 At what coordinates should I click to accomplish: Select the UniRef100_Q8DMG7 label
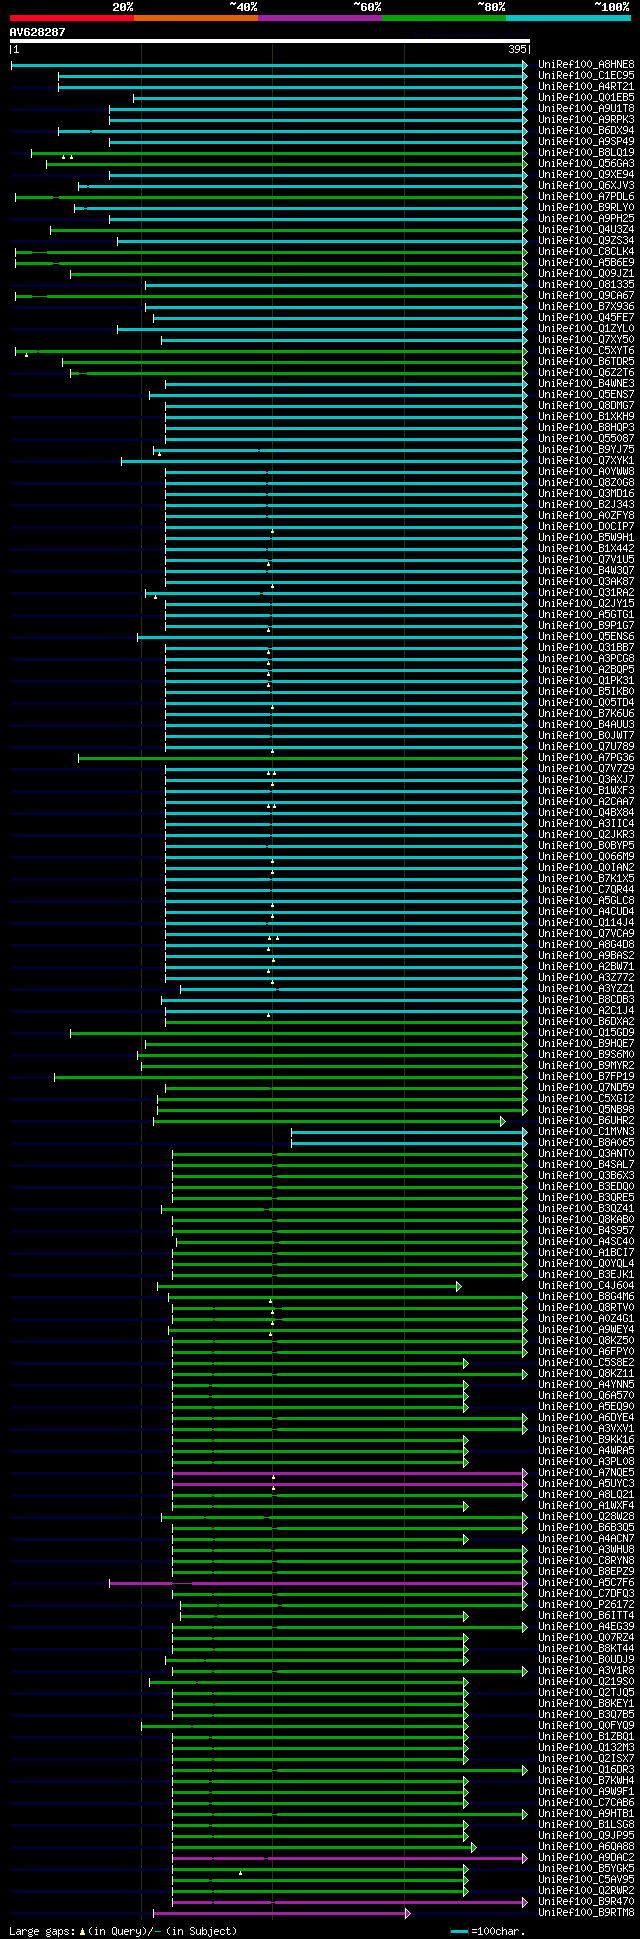(586, 405)
